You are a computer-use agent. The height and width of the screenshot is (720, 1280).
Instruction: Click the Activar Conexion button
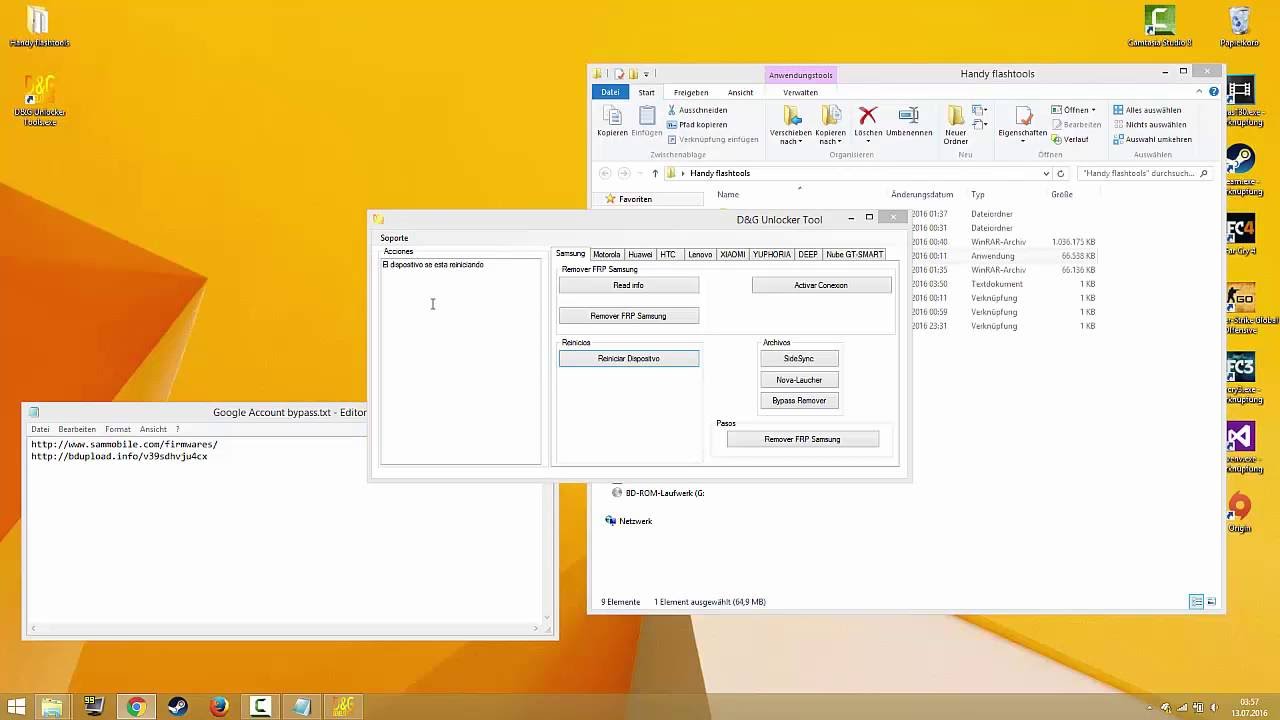(821, 285)
